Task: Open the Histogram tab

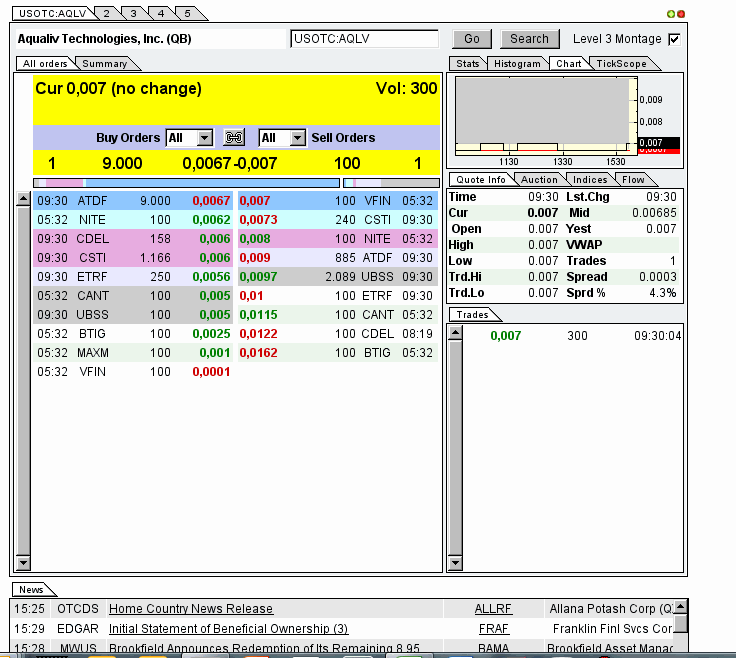Action: pos(517,64)
